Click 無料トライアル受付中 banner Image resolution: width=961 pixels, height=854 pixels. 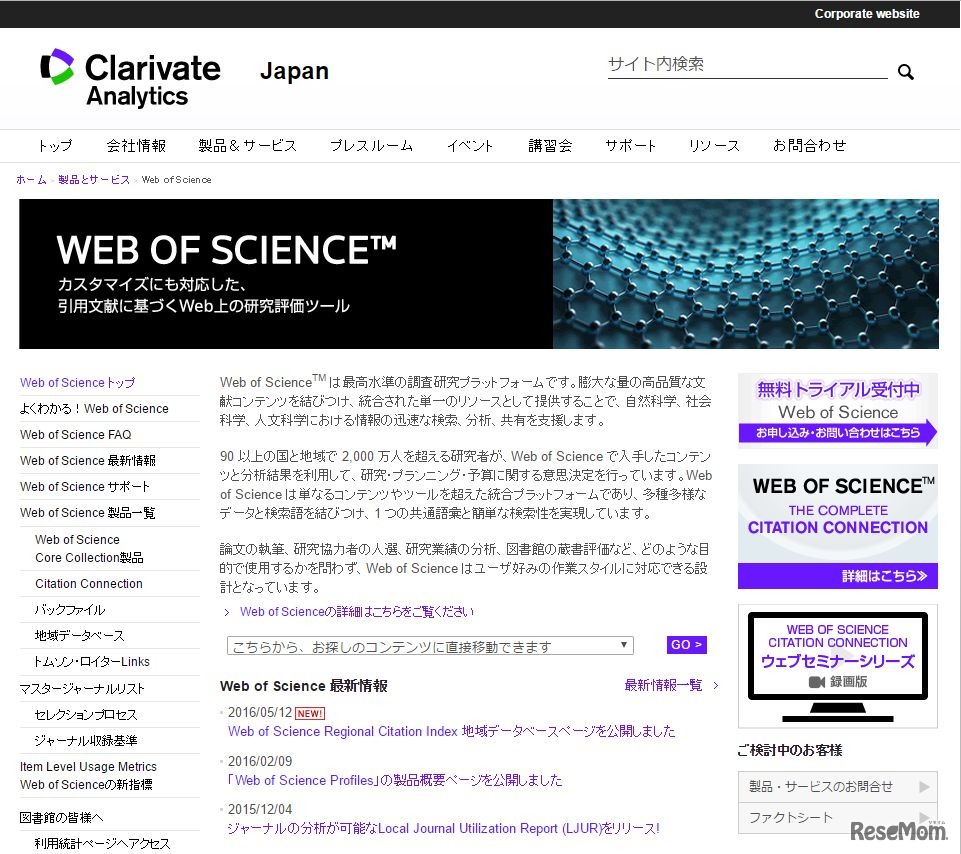838,411
